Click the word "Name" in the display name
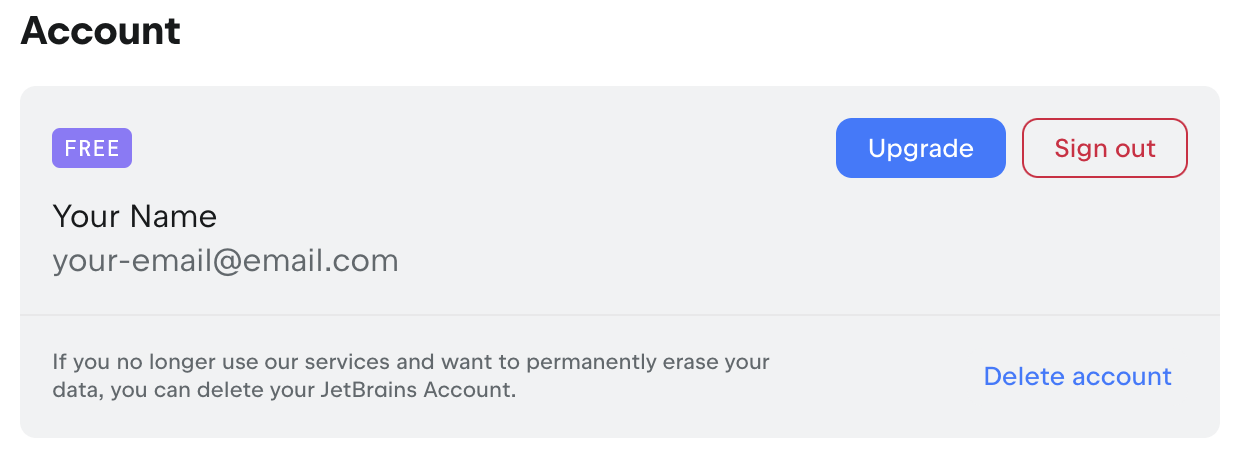Screen dimensions: 1240x458 point(180,216)
